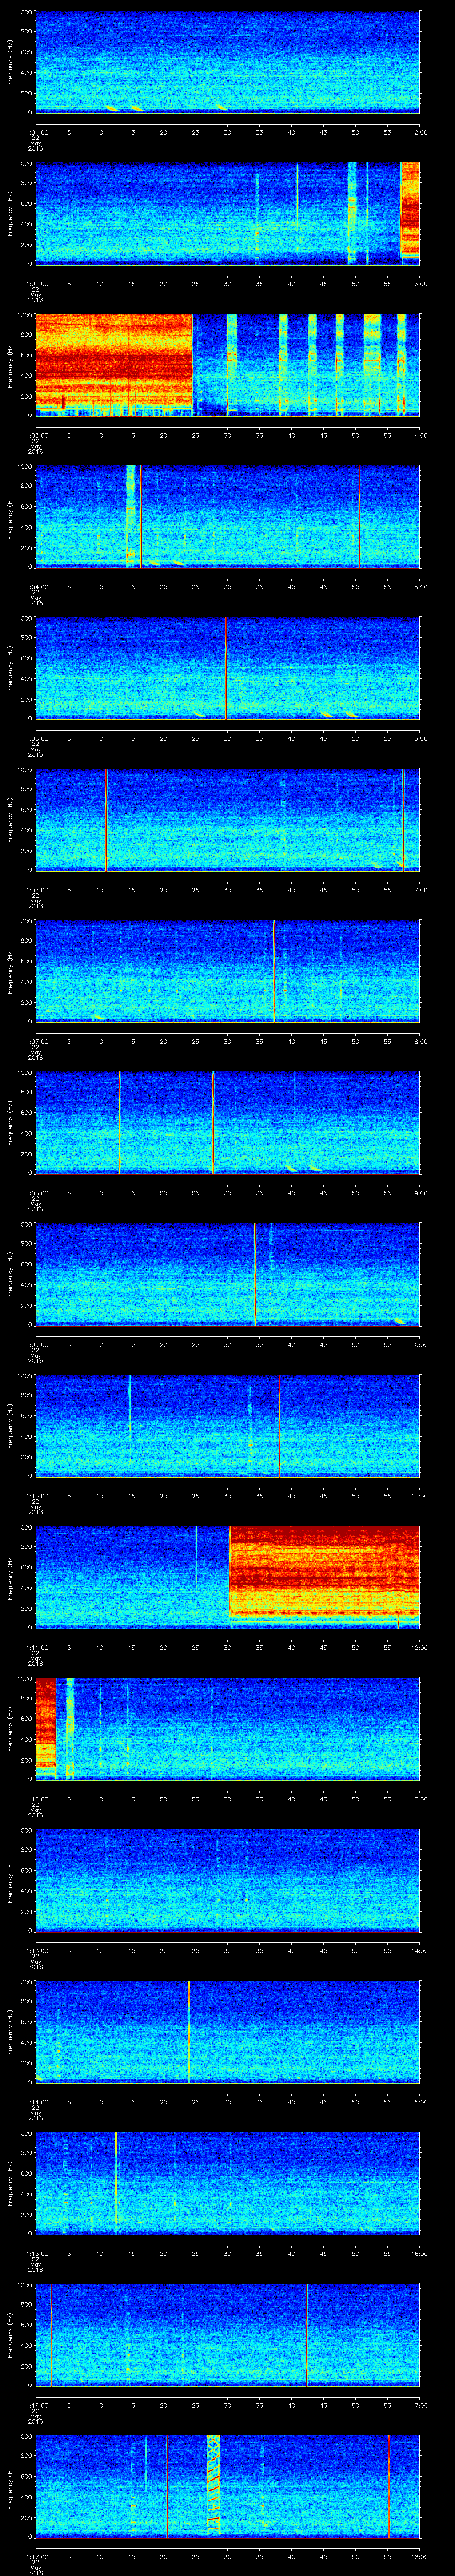Image resolution: width=455 pixels, height=2576 pixels.
Task: Select the red noise block at the right edge of the 1:02:00 spectrogram
Action: [x=410, y=211]
